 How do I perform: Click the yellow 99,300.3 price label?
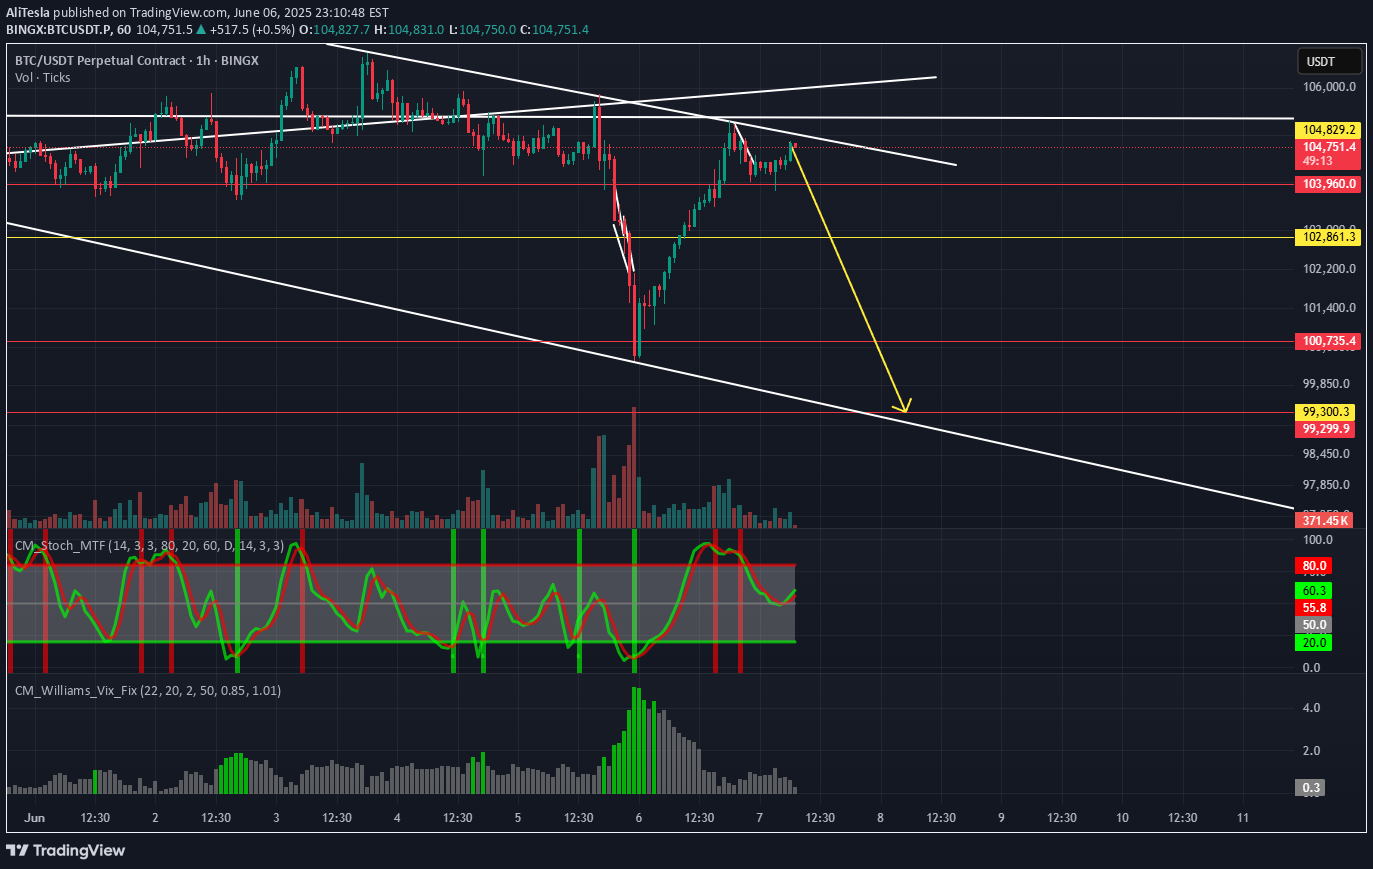click(1326, 412)
